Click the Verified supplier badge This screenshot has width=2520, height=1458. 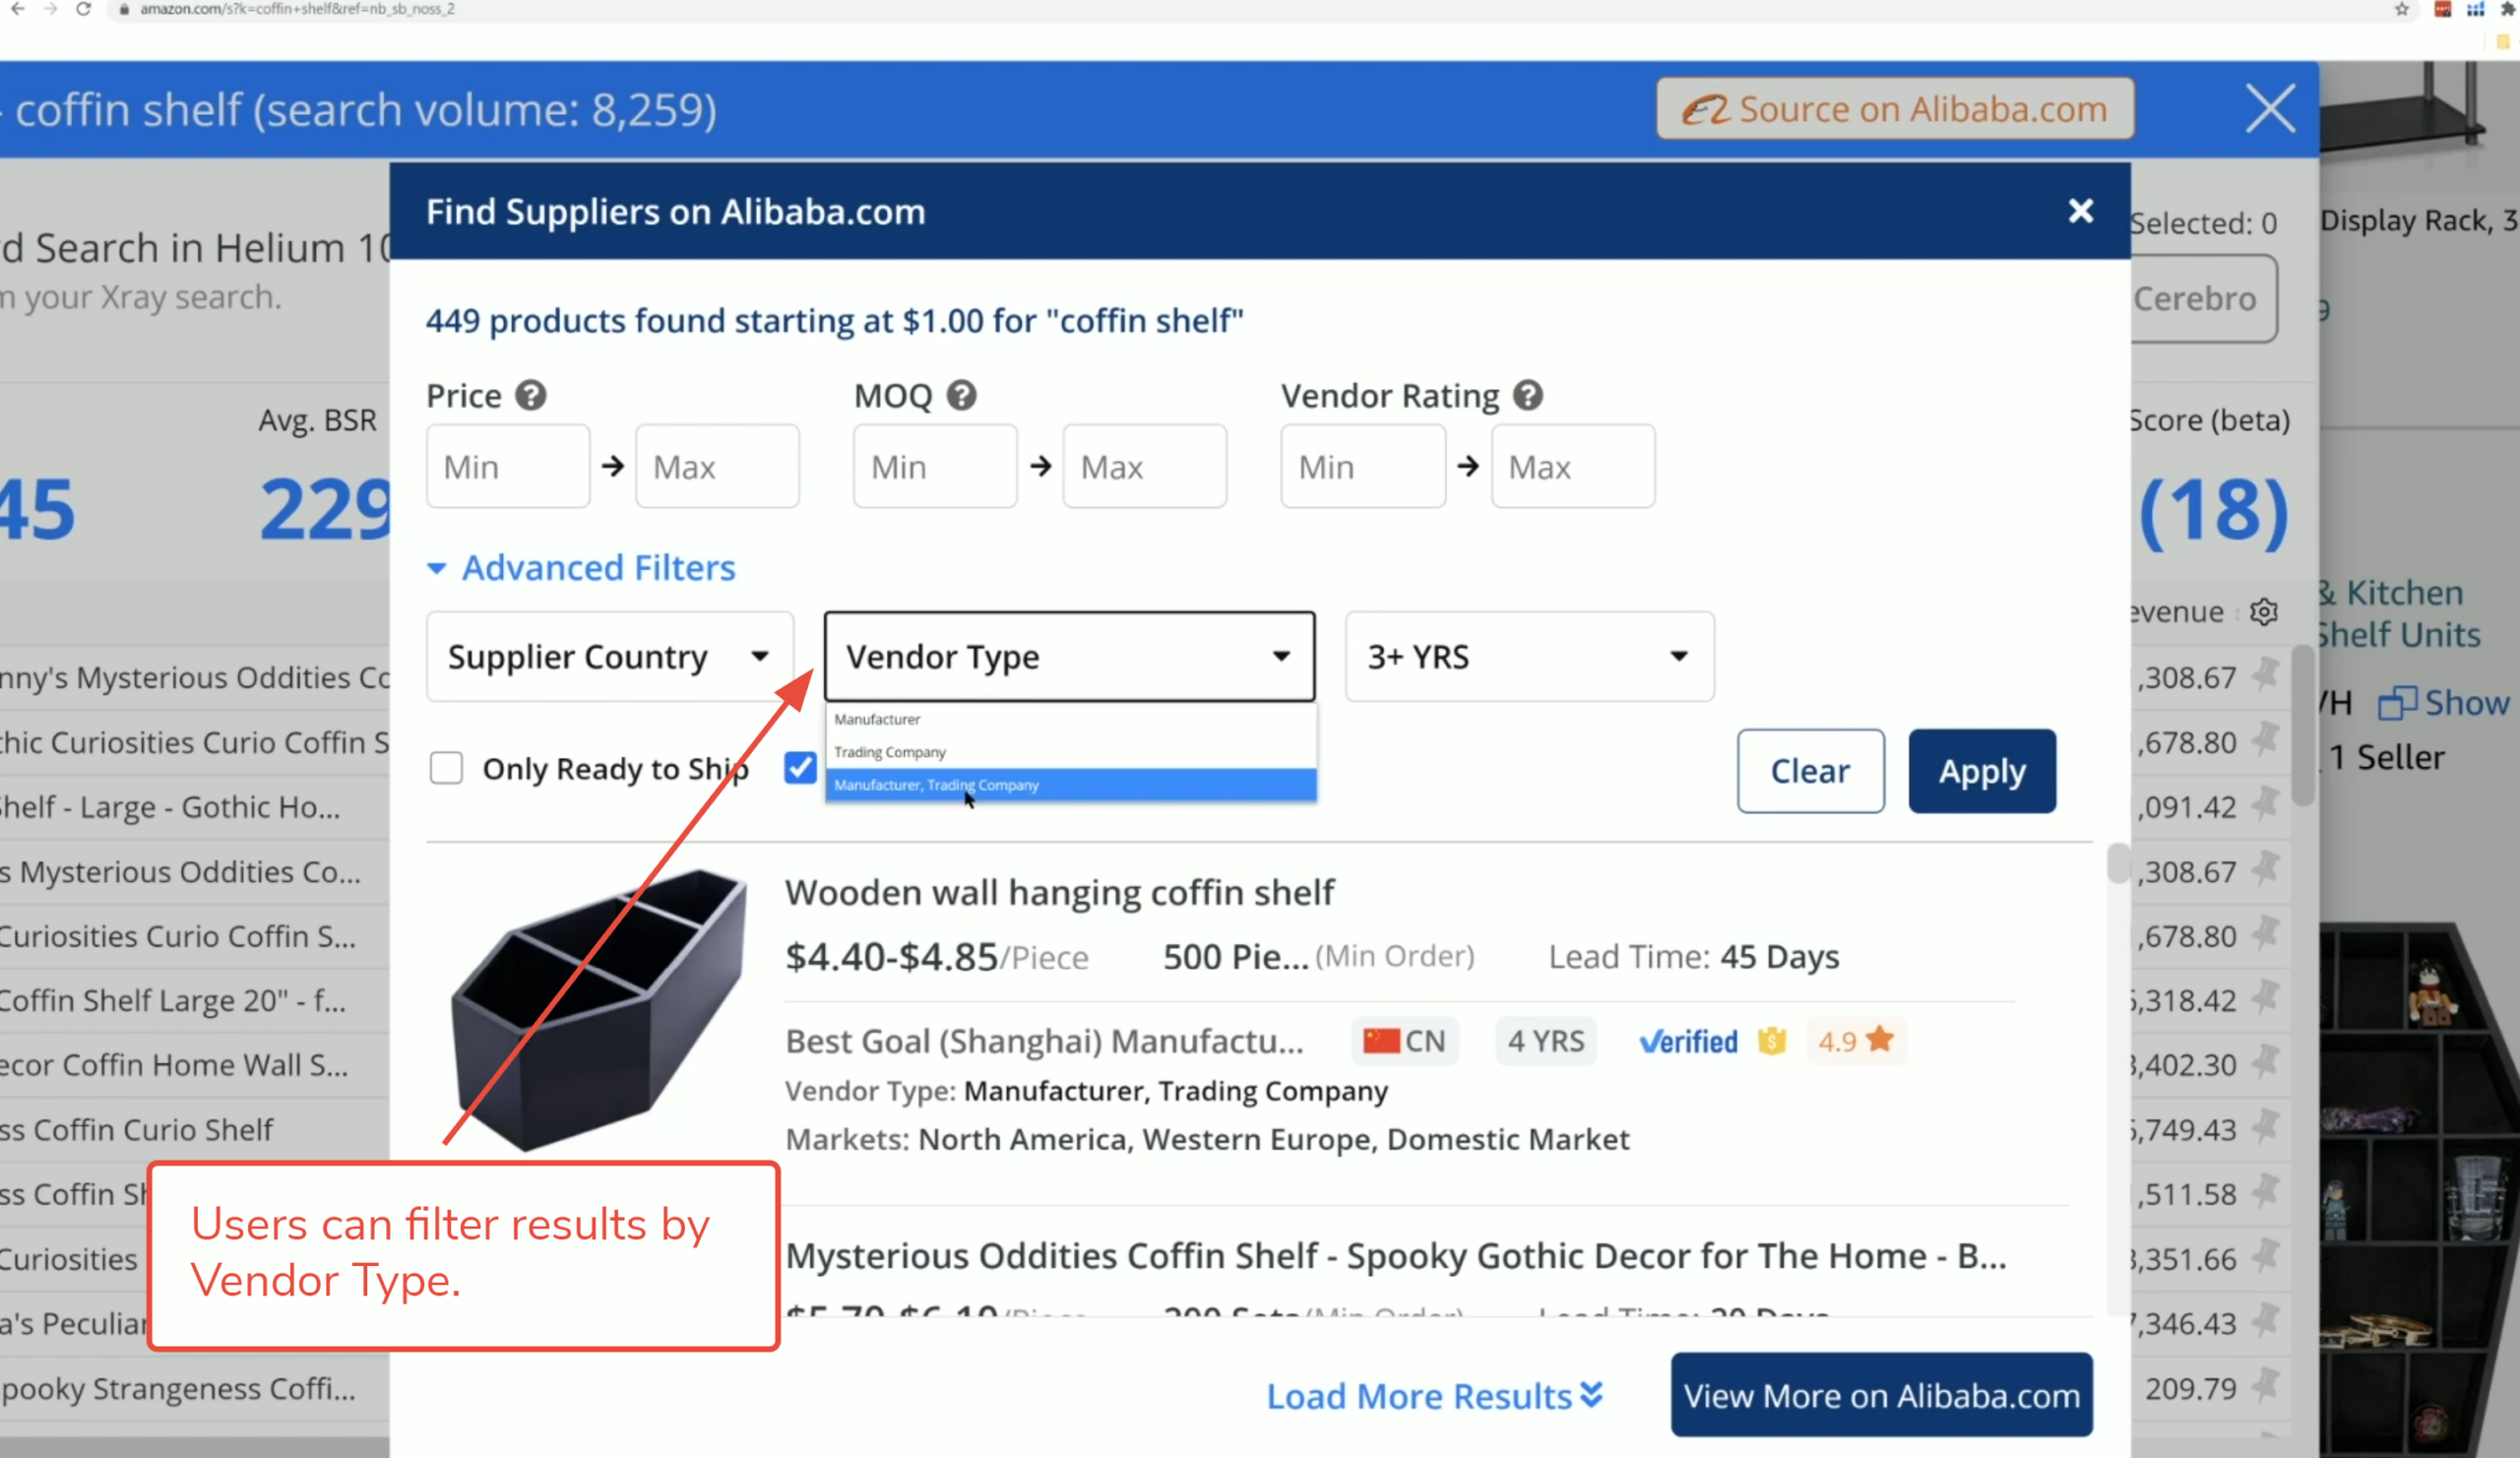pyautogui.click(x=1688, y=1041)
